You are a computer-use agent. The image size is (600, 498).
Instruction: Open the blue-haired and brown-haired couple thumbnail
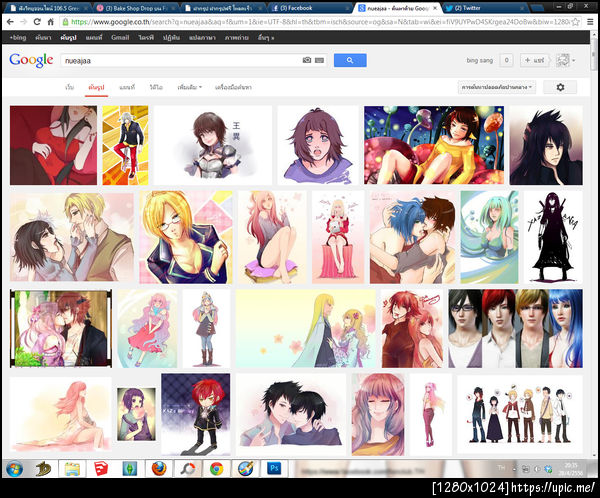pos(412,237)
